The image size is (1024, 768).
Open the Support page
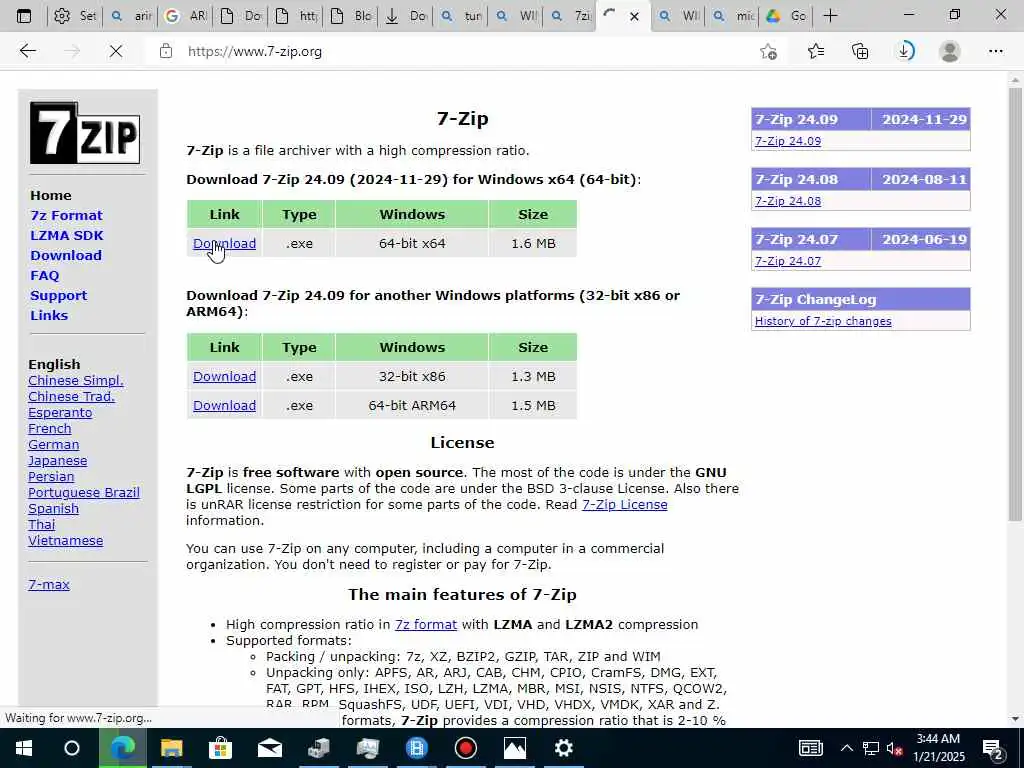coord(58,295)
